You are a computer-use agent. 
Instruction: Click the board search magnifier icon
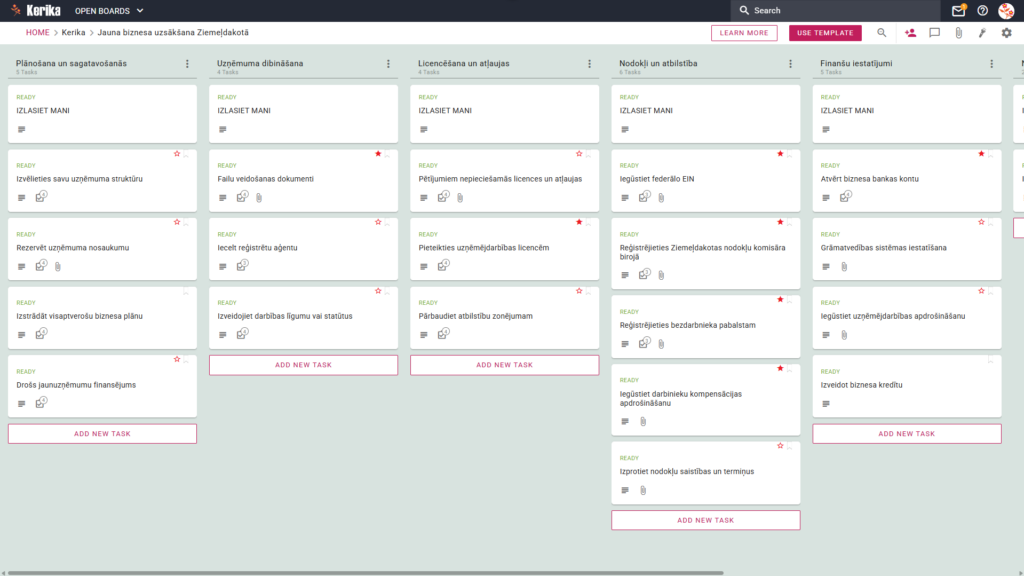coord(882,33)
